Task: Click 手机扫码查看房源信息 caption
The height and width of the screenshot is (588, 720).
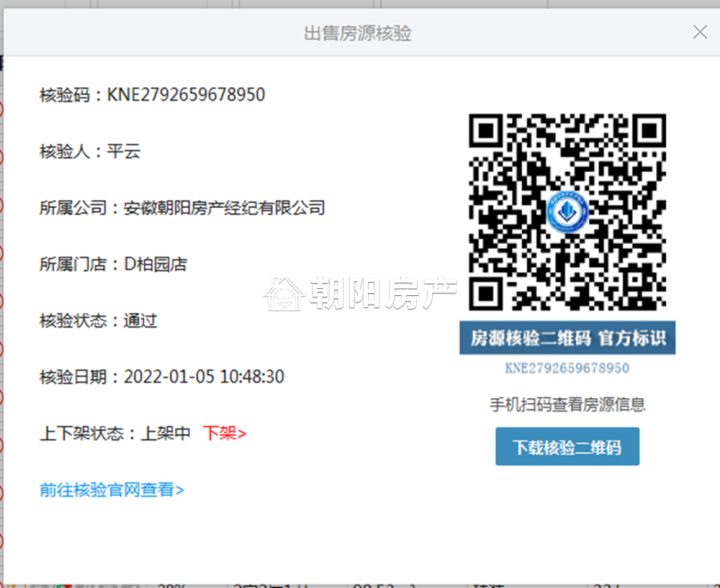Action: [x=568, y=404]
